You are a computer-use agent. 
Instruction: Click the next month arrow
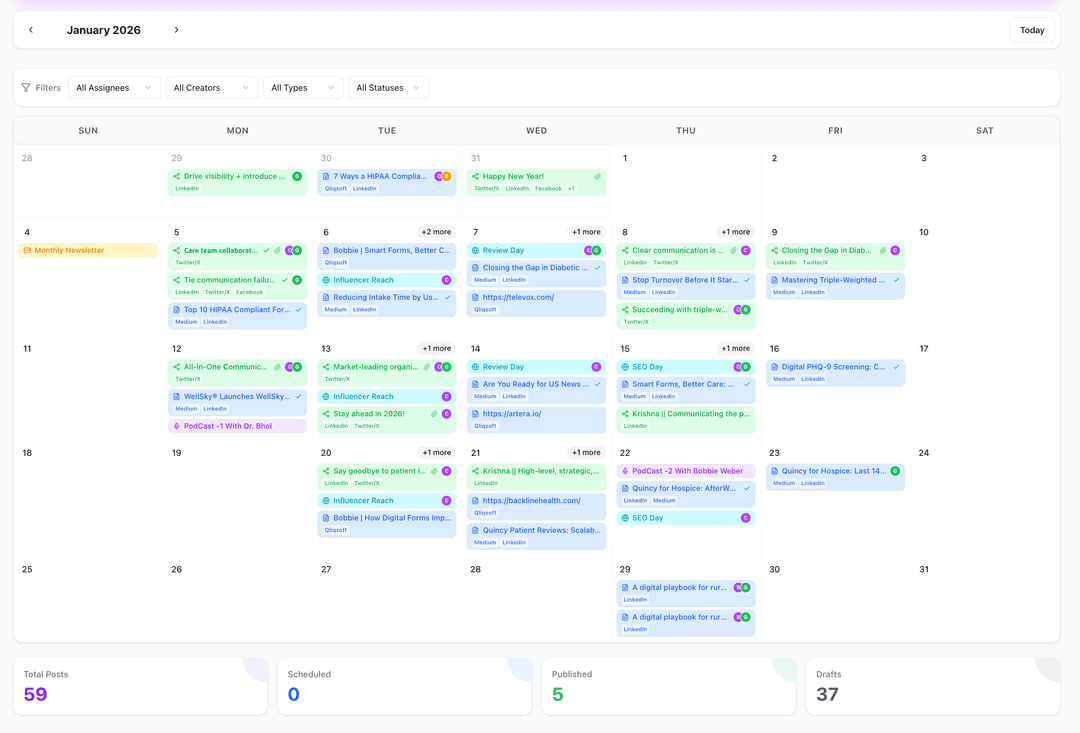coord(176,30)
